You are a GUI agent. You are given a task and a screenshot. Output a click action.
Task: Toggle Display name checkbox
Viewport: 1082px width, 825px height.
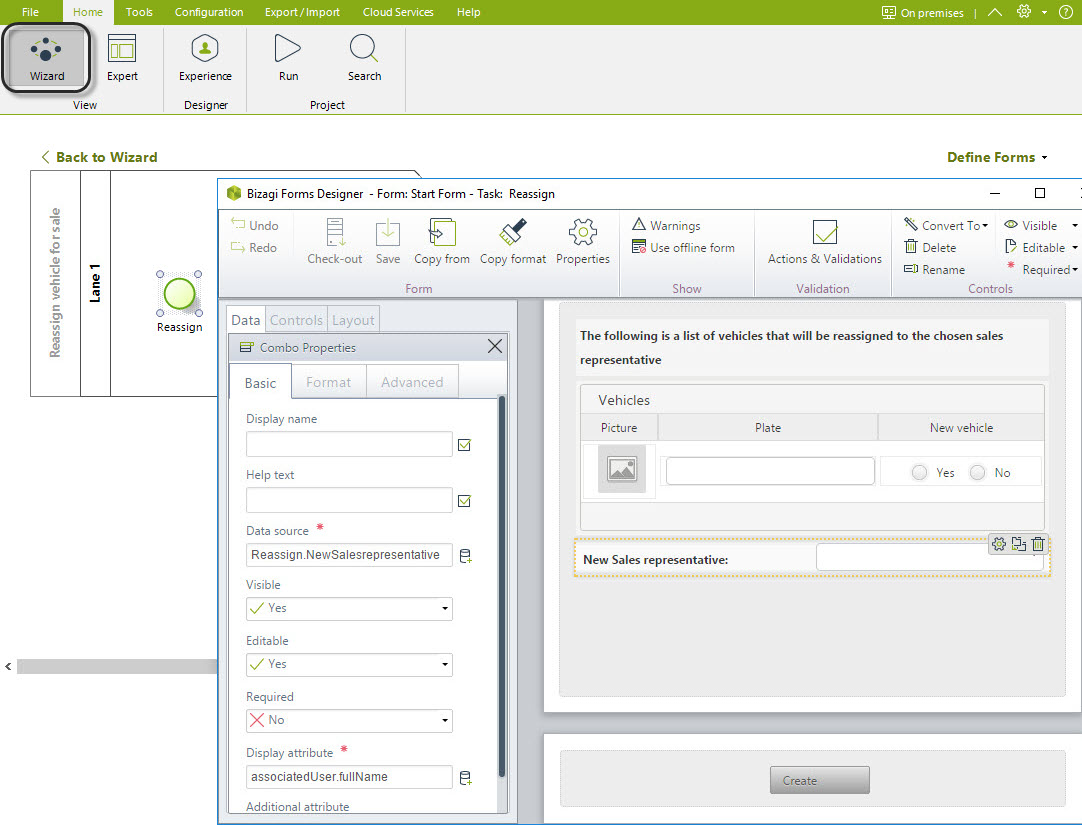[464, 445]
